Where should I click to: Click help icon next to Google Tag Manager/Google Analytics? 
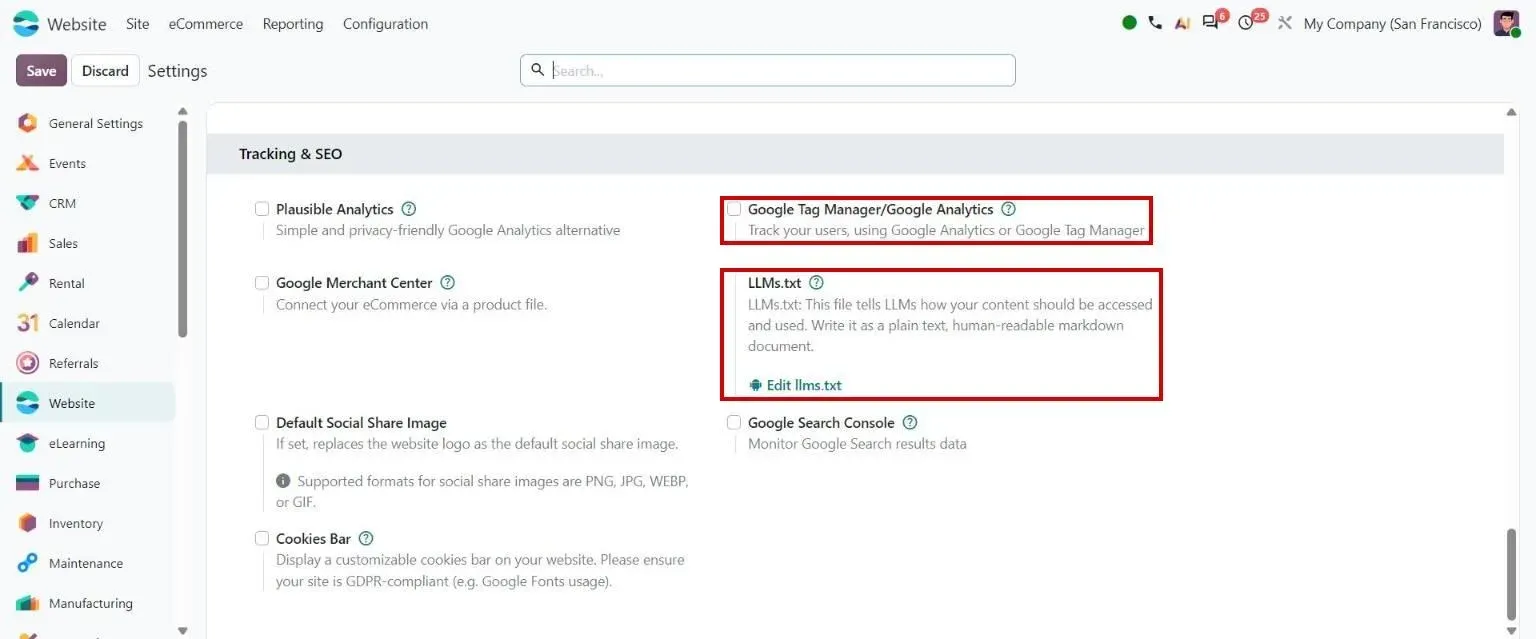click(1008, 209)
